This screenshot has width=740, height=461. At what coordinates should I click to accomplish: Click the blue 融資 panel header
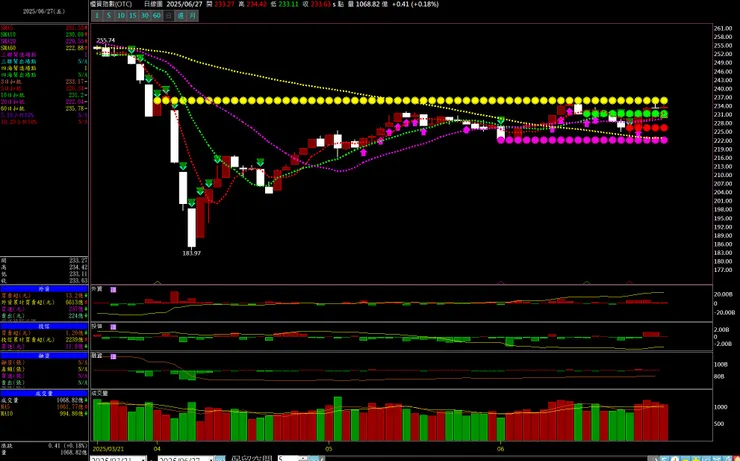(44, 356)
